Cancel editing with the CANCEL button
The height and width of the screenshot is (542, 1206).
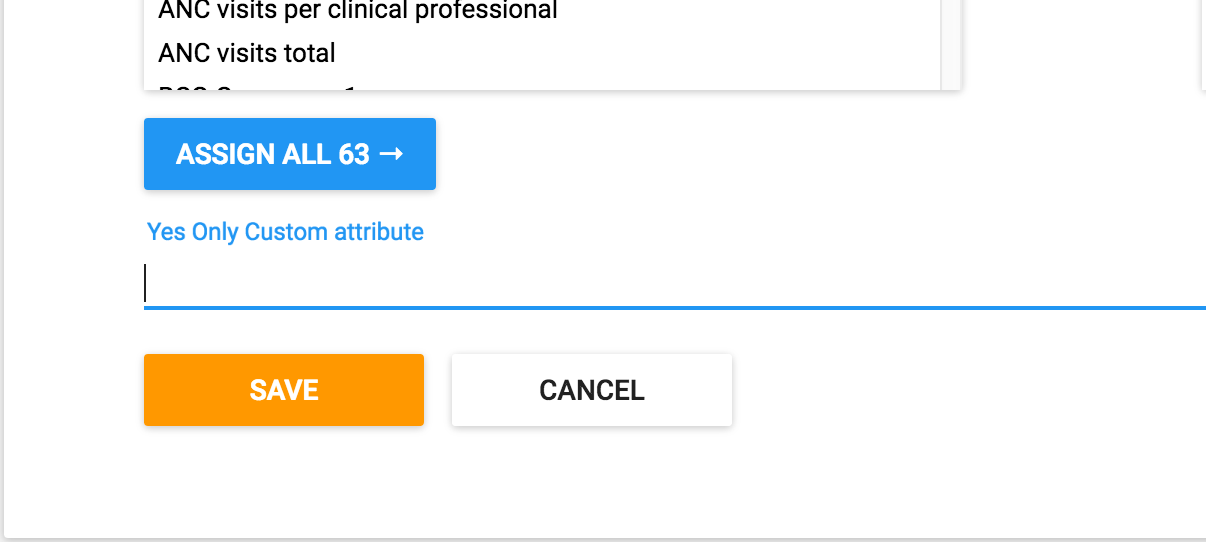coord(592,390)
